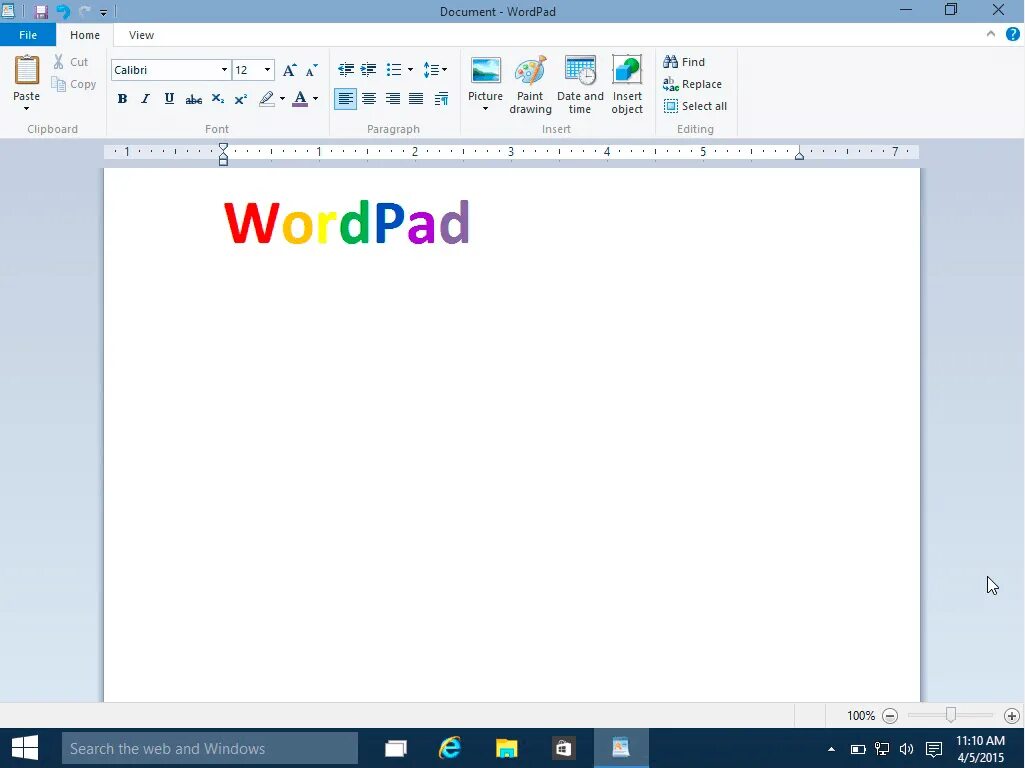1025x768 pixels.
Task: Collapse the ribbon with the chevron
Action: 990,34
